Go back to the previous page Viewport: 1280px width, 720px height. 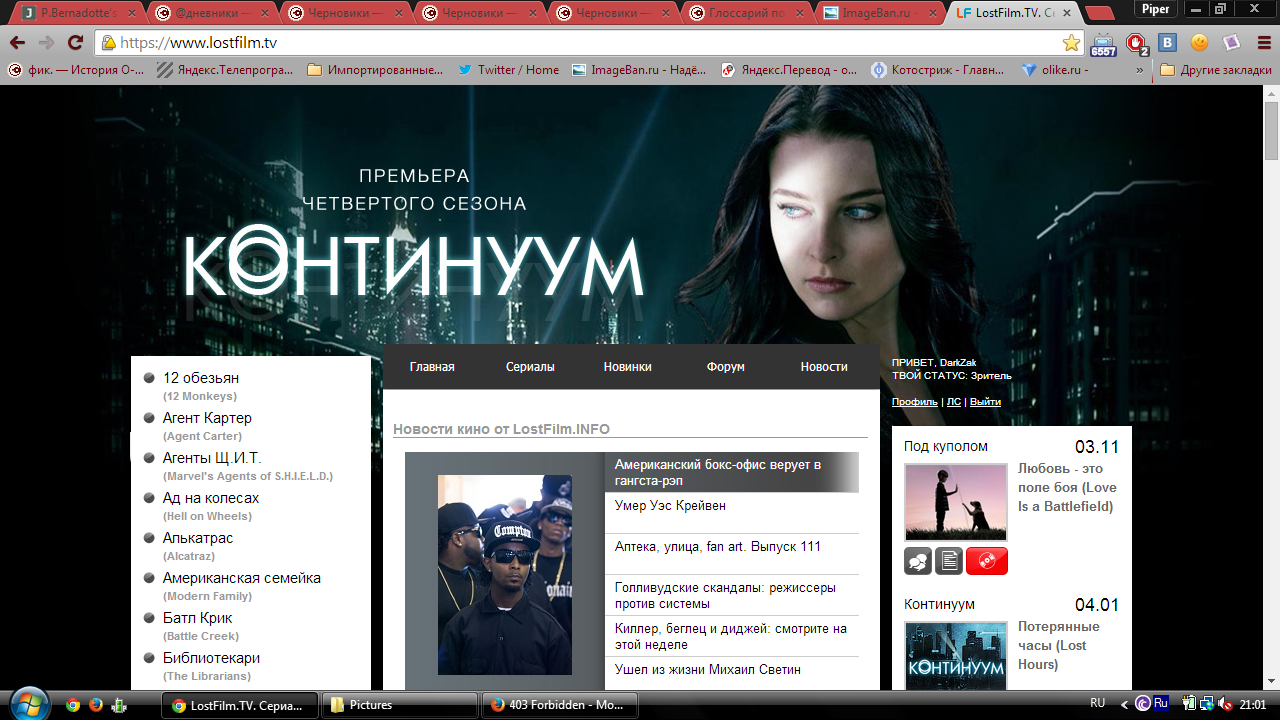pos(17,43)
